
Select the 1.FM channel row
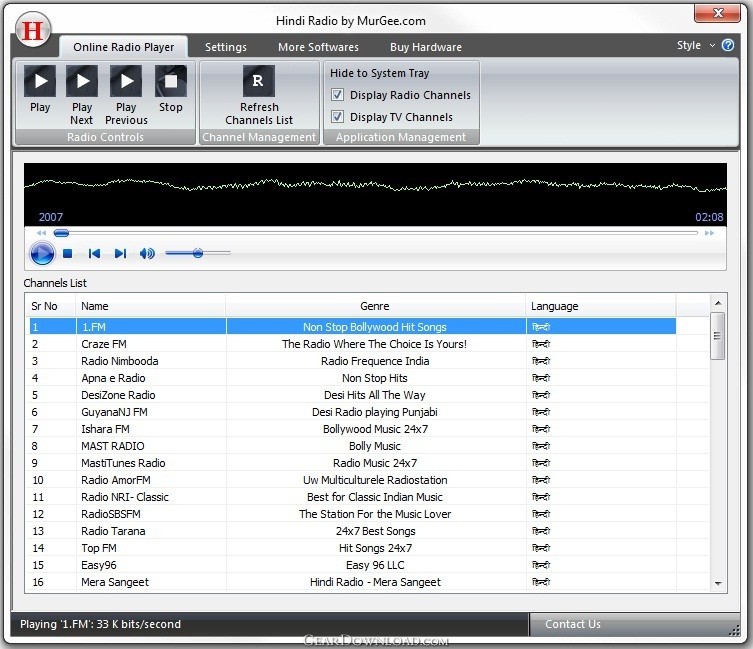(x=352, y=327)
